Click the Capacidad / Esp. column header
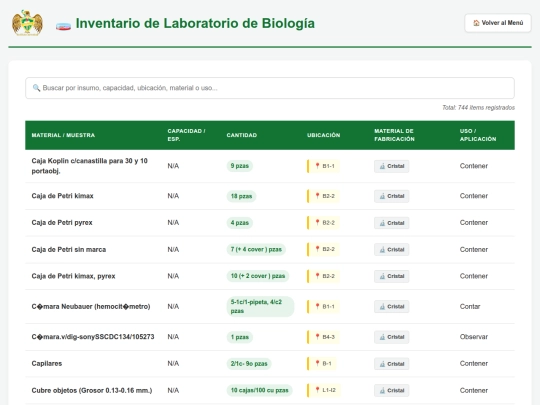Image resolution: width=540 pixels, height=405 pixels. pos(186,135)
